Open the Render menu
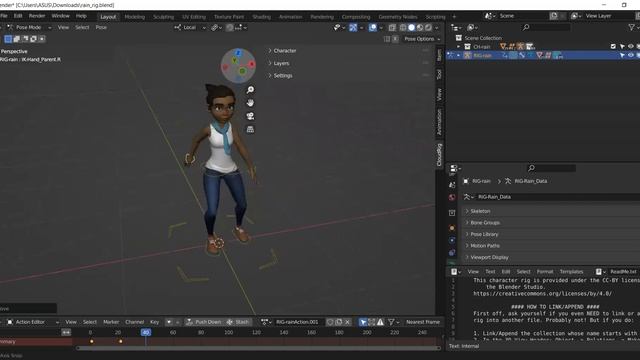This screenshot has height=360, width=640. pos(37,16)
